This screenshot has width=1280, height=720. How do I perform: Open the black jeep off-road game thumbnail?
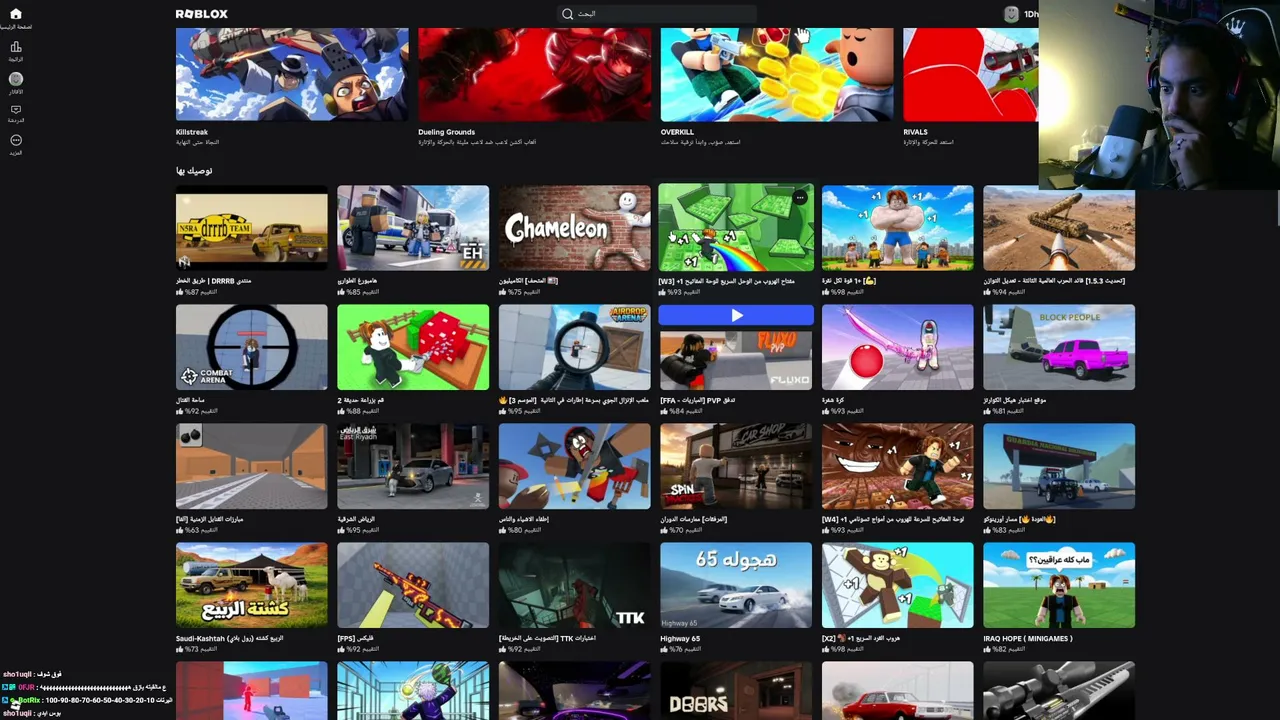pyautogui.click(x=1059, y=466)
